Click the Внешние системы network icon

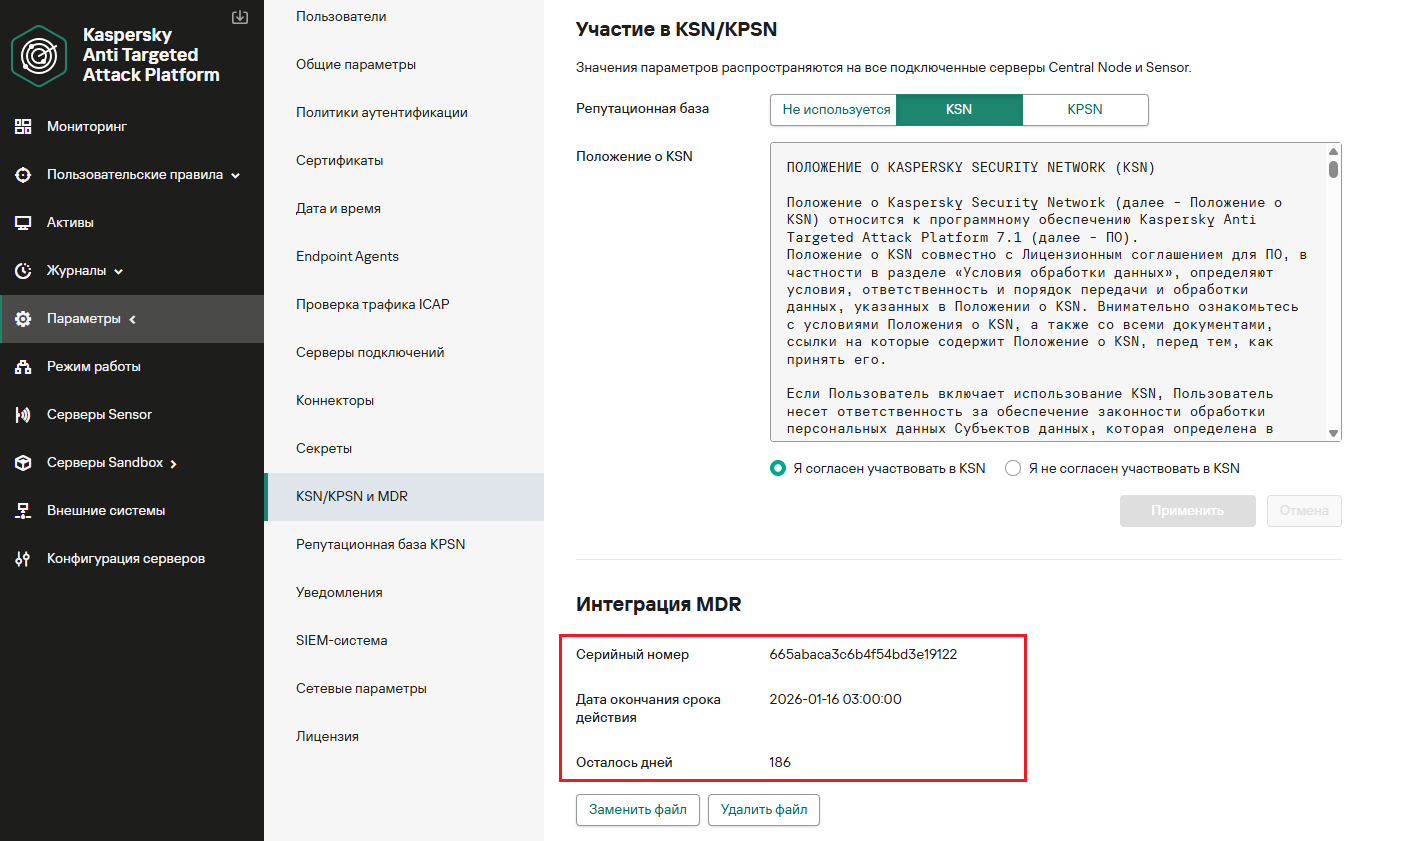[23, 511]
